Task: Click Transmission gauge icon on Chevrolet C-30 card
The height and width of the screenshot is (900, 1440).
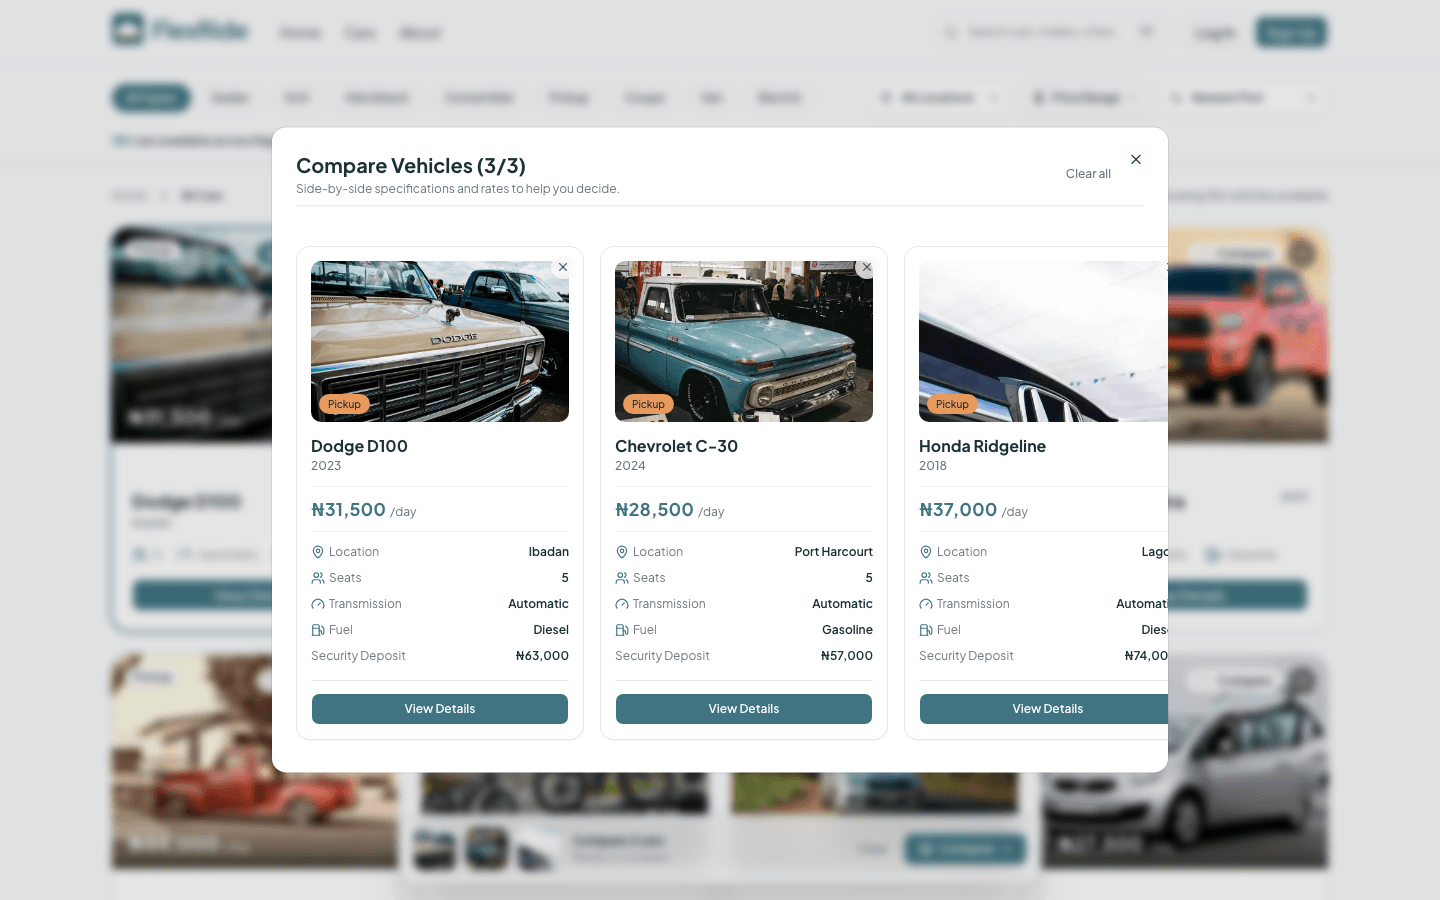Action: point(622,604)
